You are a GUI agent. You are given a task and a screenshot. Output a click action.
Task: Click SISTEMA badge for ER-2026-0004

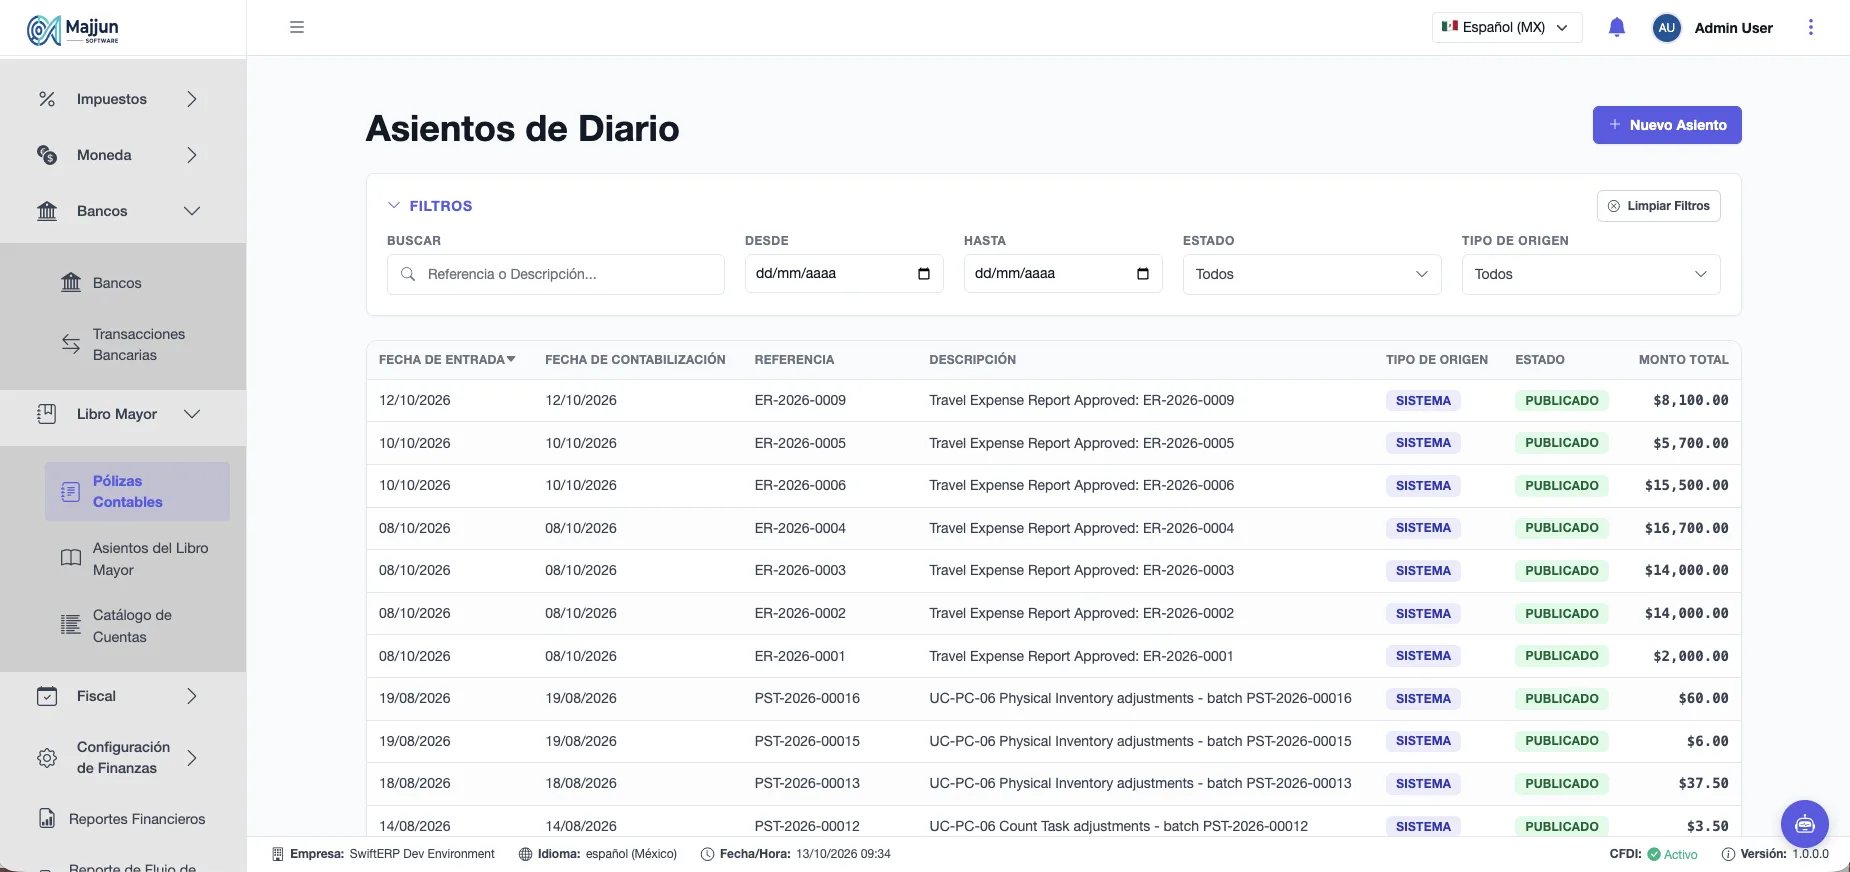click(x=1423, y=528)
